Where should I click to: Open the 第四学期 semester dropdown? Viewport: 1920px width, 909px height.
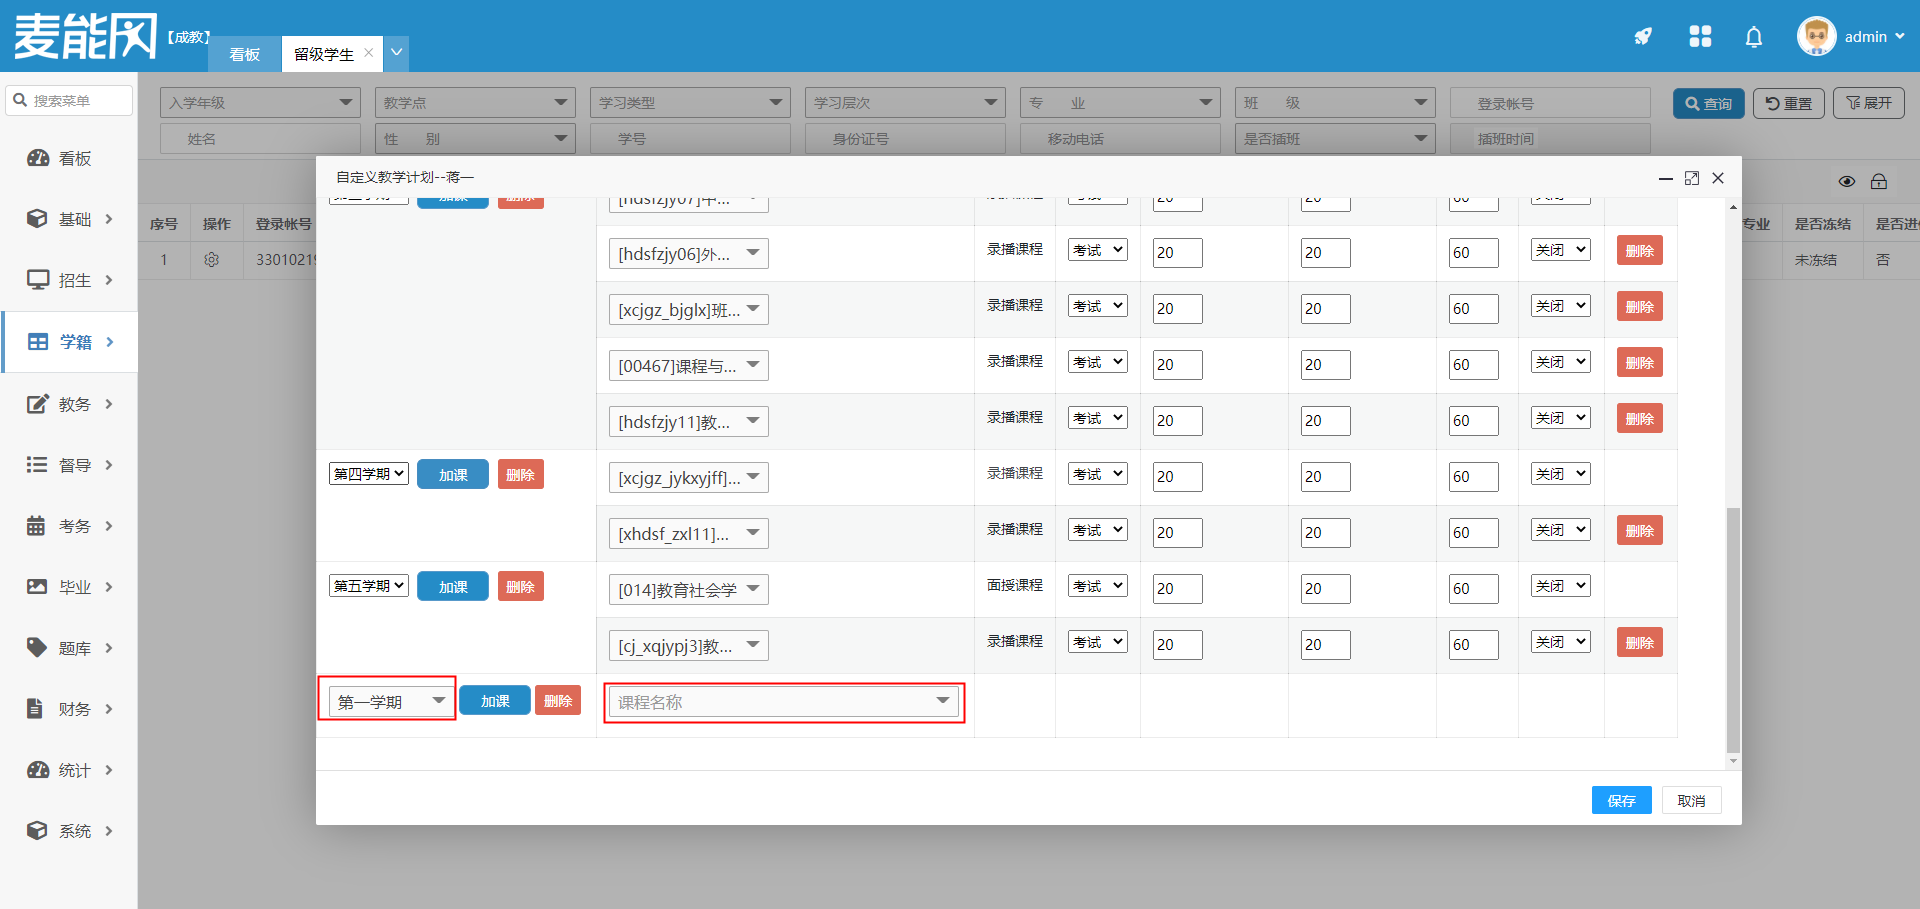(x=368, y=474)
